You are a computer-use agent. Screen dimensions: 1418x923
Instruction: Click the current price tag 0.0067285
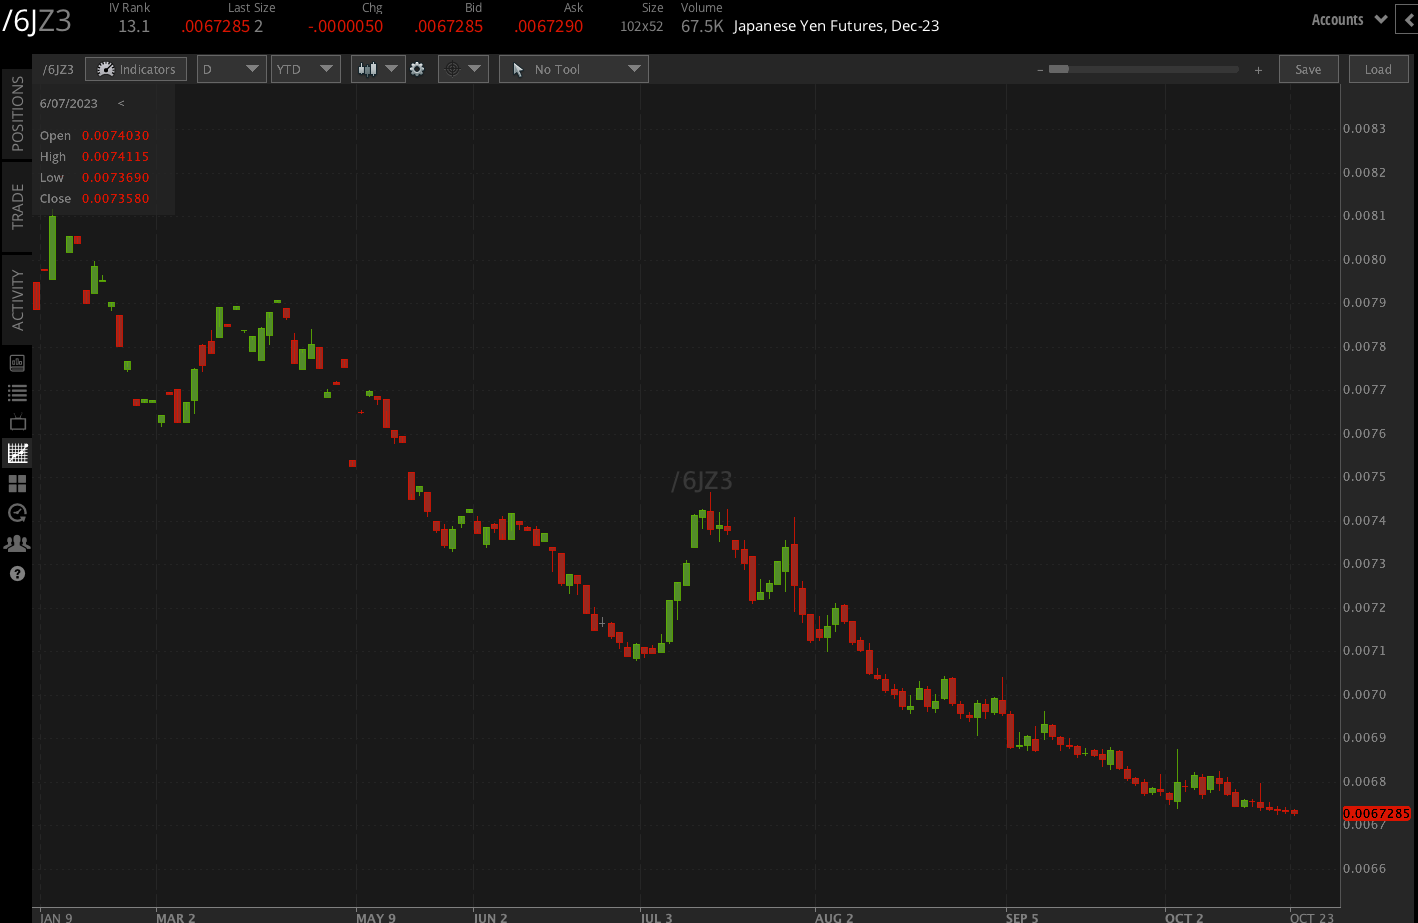[1376, 813]
